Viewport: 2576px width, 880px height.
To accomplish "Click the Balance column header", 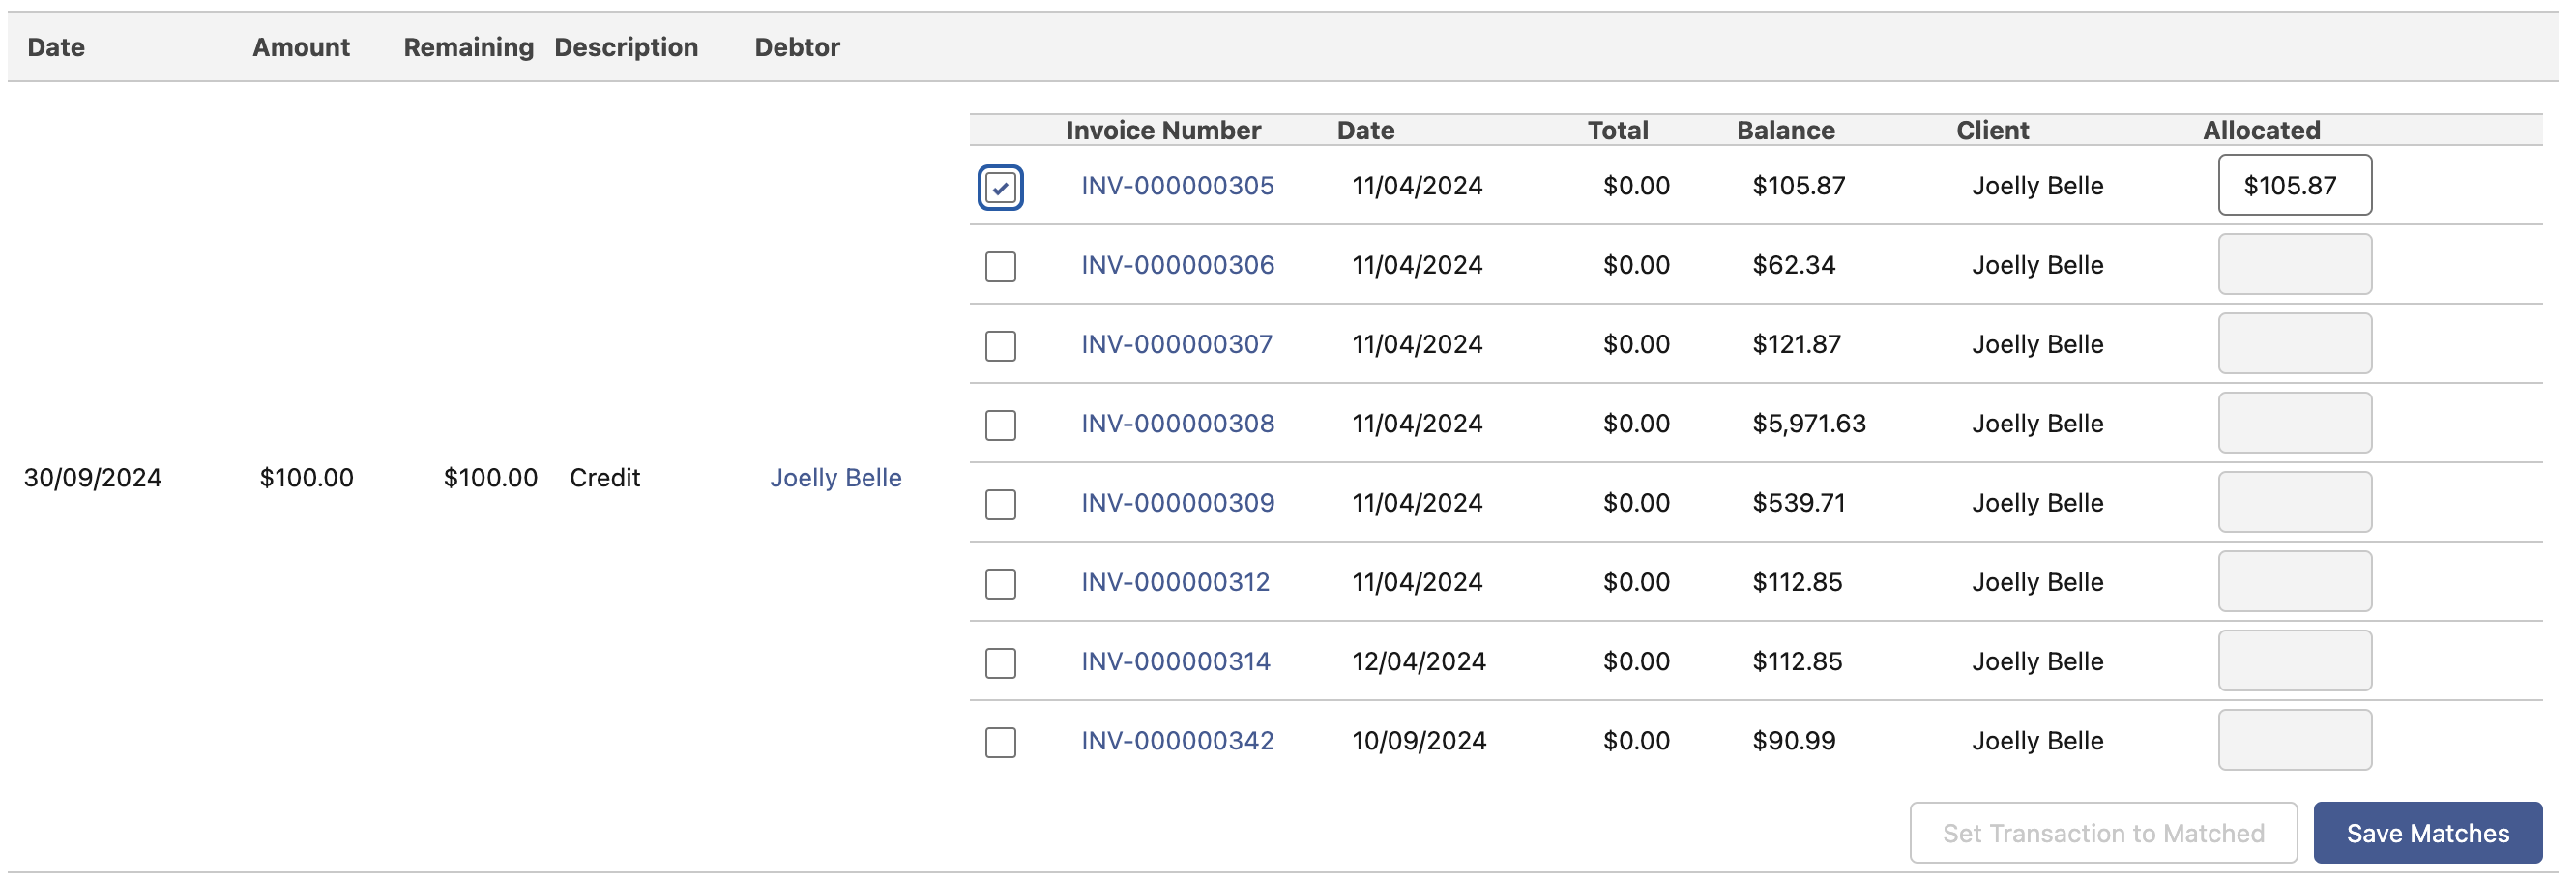I will [1784, 130].
